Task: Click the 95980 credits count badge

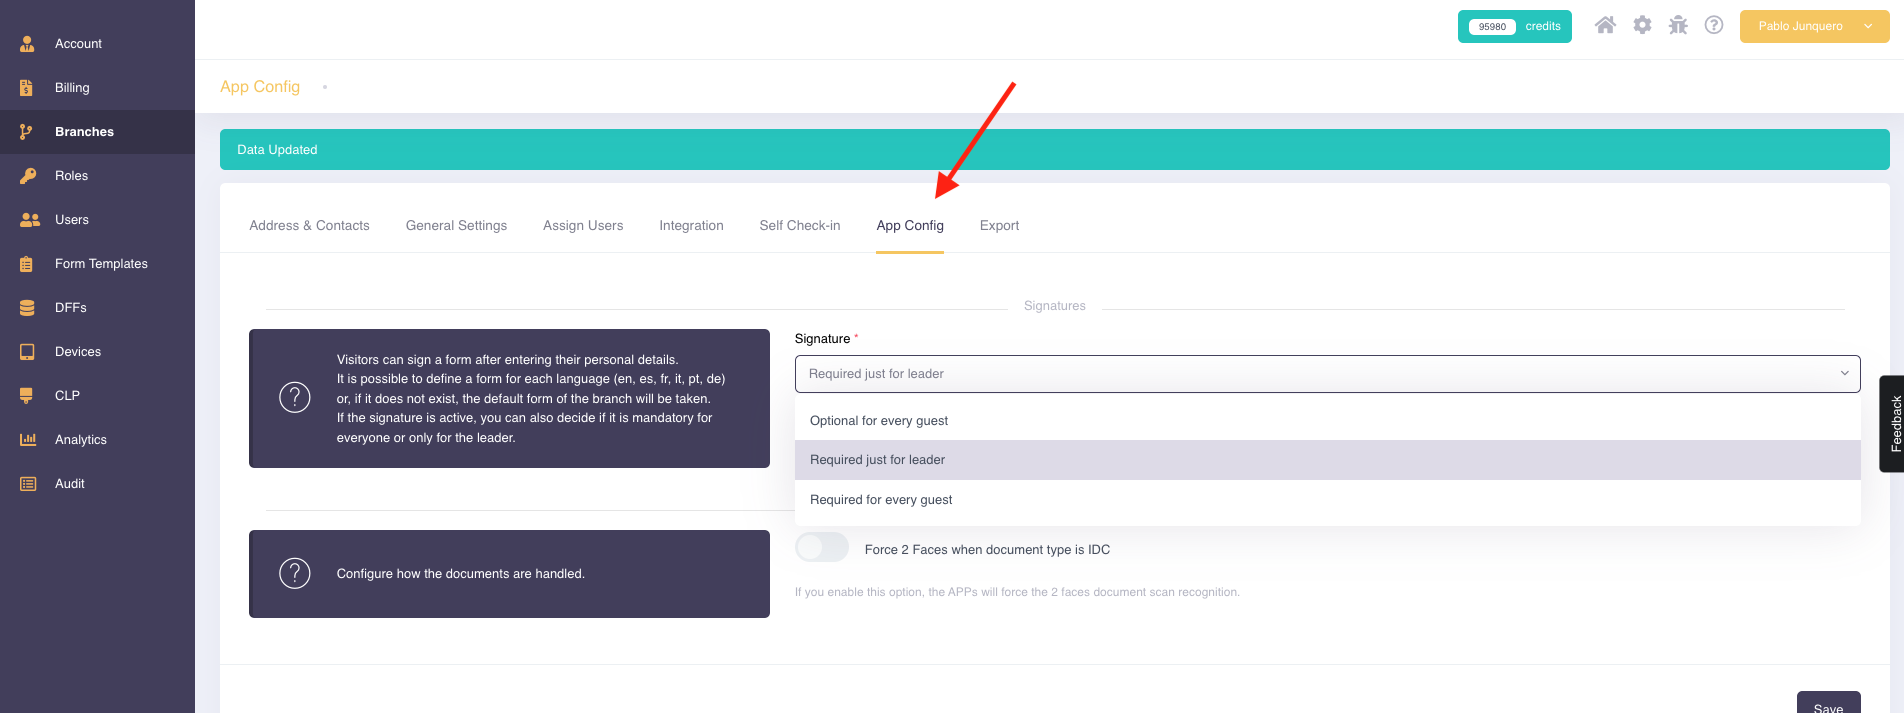Action: click(1492, 27)
